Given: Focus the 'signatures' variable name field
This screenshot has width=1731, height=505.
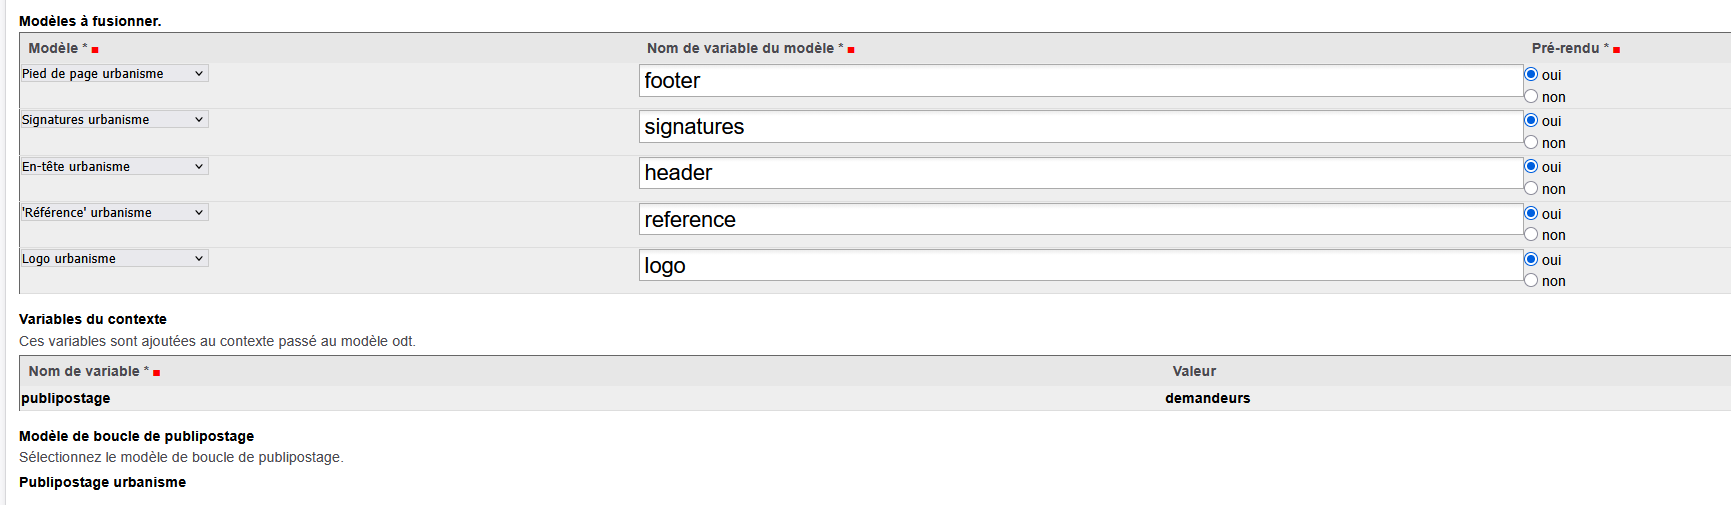Looking at the screenshot, I should (1080, 127).
